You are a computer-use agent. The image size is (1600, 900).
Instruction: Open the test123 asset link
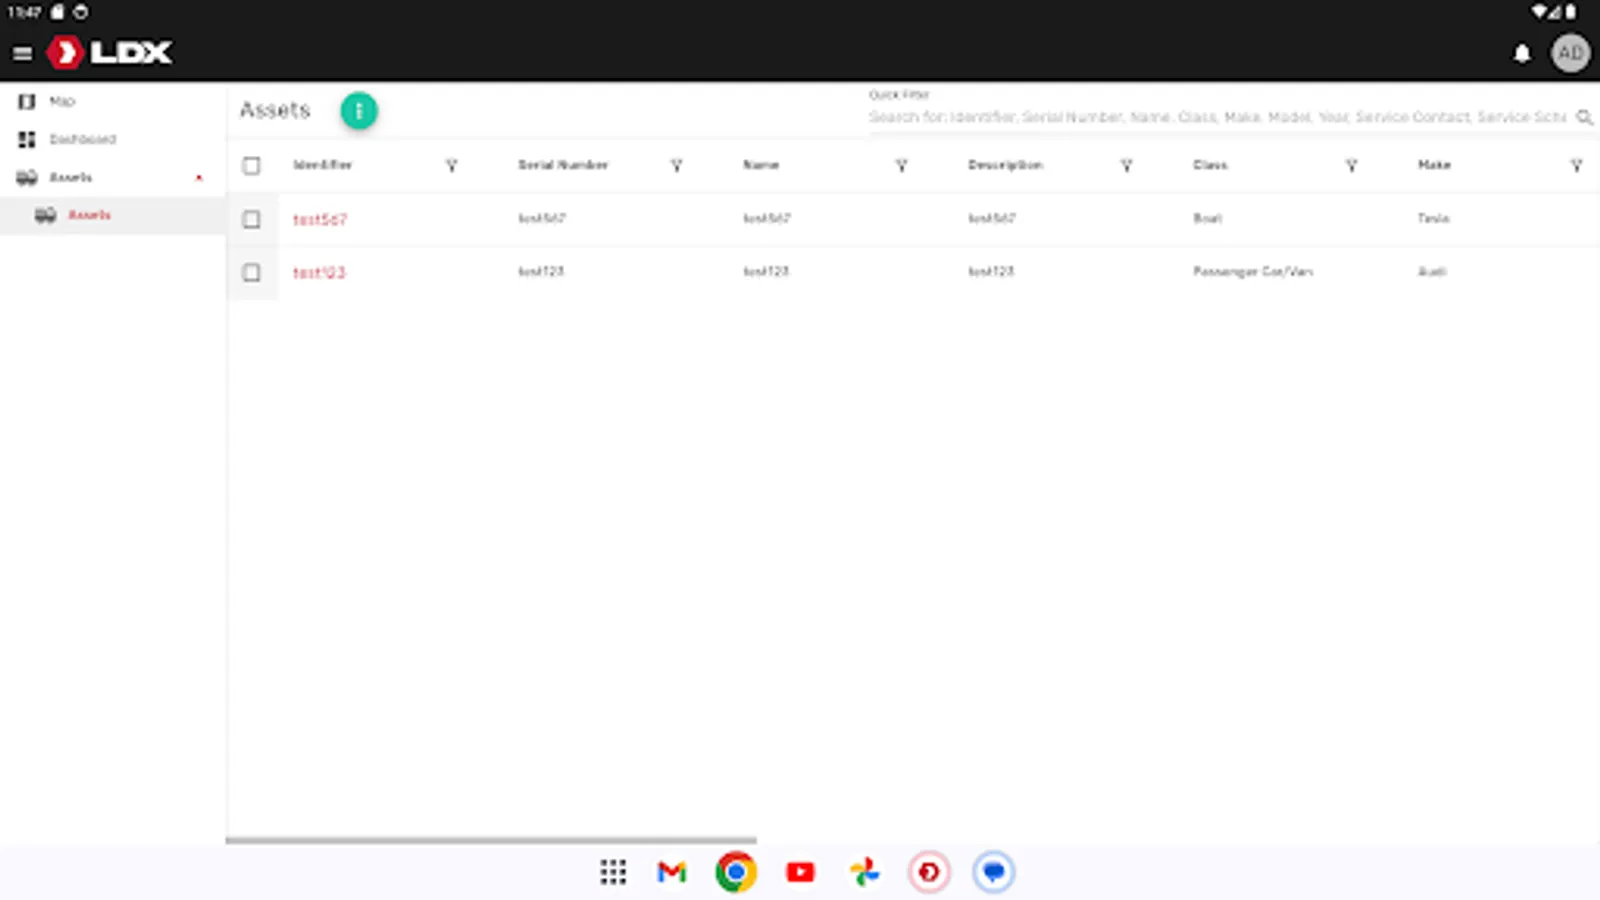(x=320, y=272)
